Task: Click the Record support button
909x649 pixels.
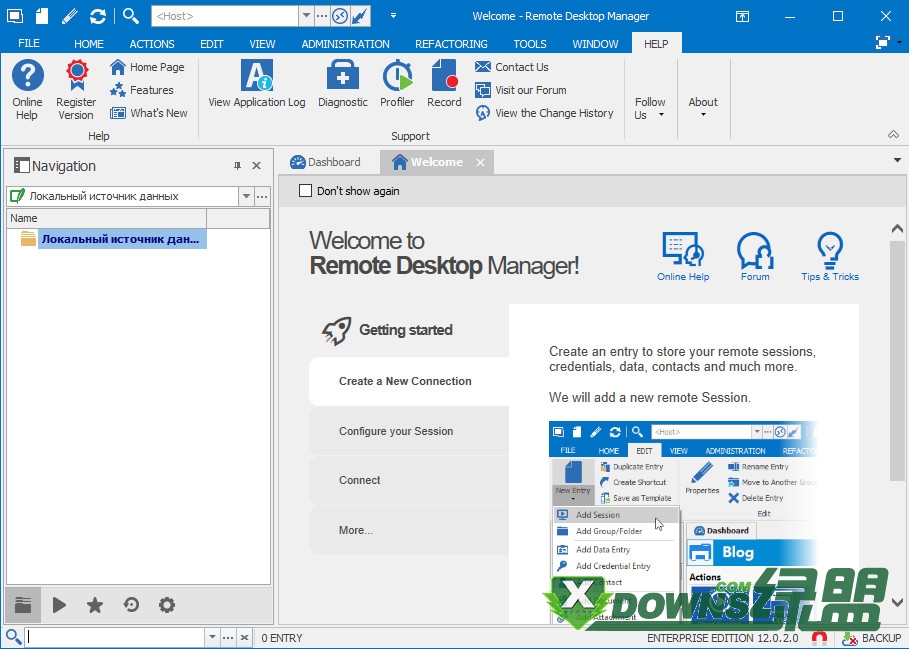Action: [444, 84]
